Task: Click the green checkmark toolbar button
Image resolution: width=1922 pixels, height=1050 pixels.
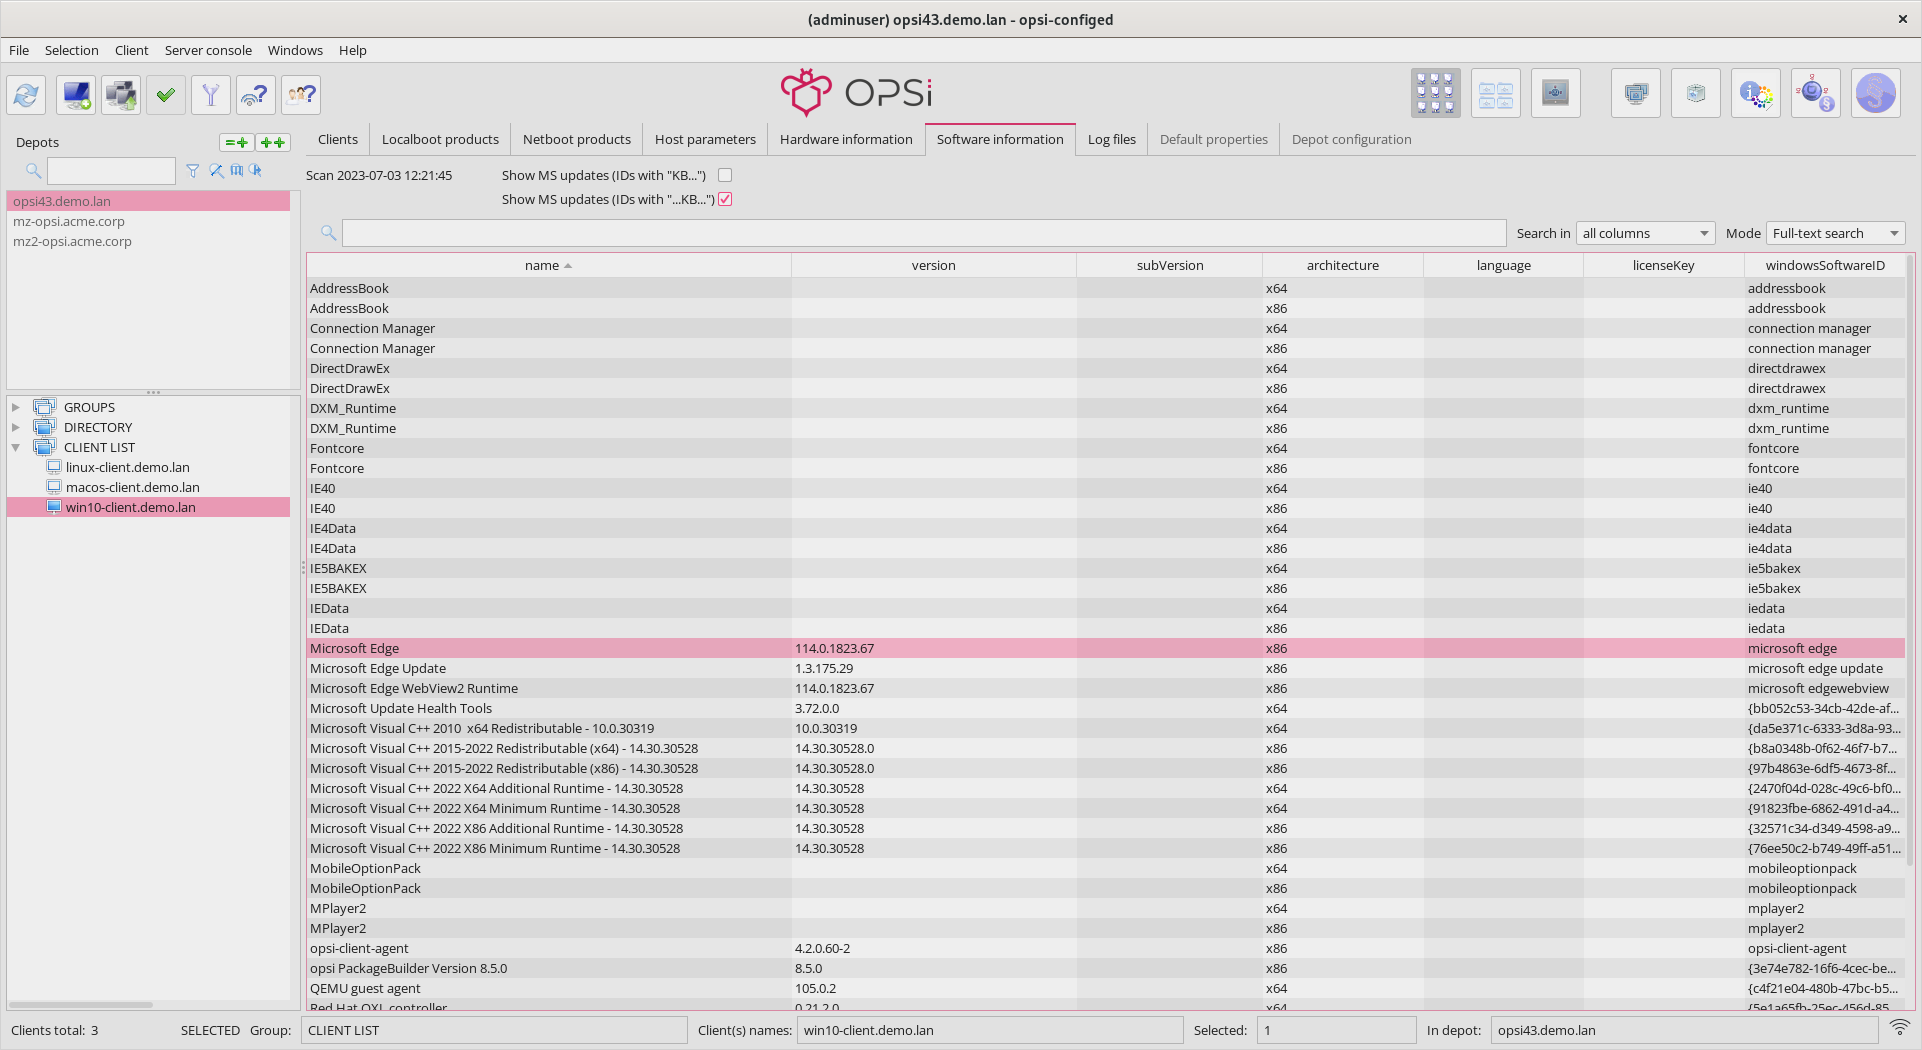Action: click(x=166, y=95)
